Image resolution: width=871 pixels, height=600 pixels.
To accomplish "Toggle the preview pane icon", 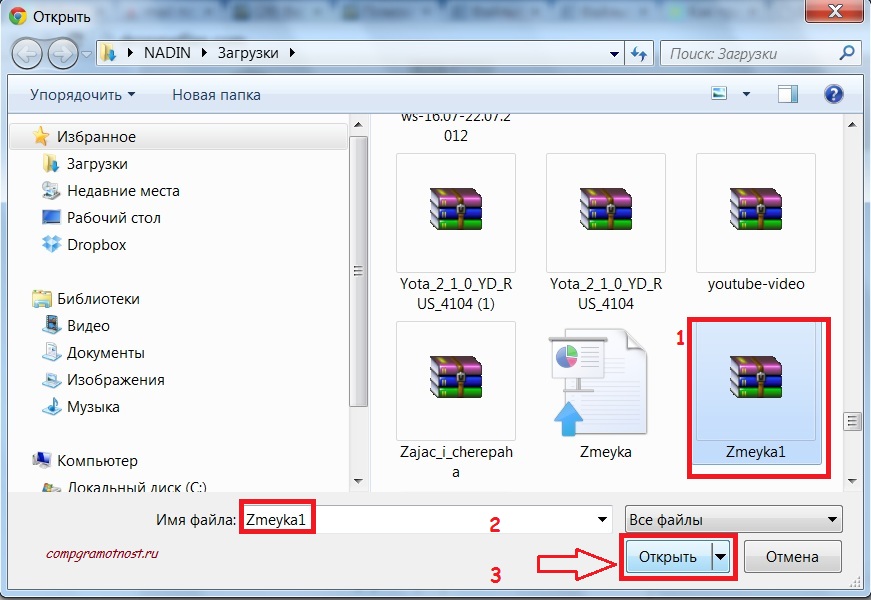I will [x=787, y=94].
